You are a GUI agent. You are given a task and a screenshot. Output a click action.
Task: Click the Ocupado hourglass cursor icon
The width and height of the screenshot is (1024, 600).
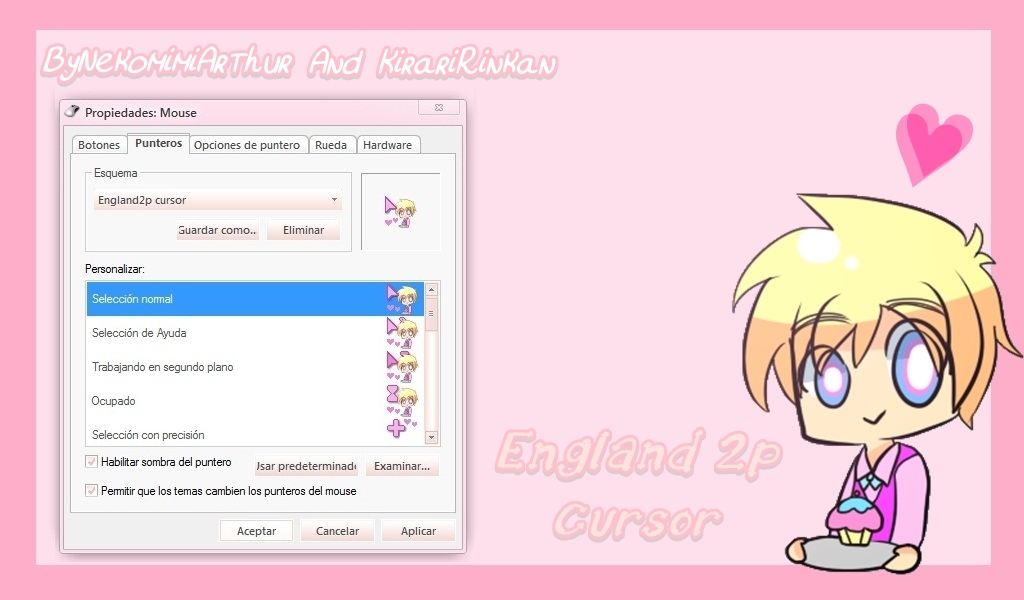(402, 400)
